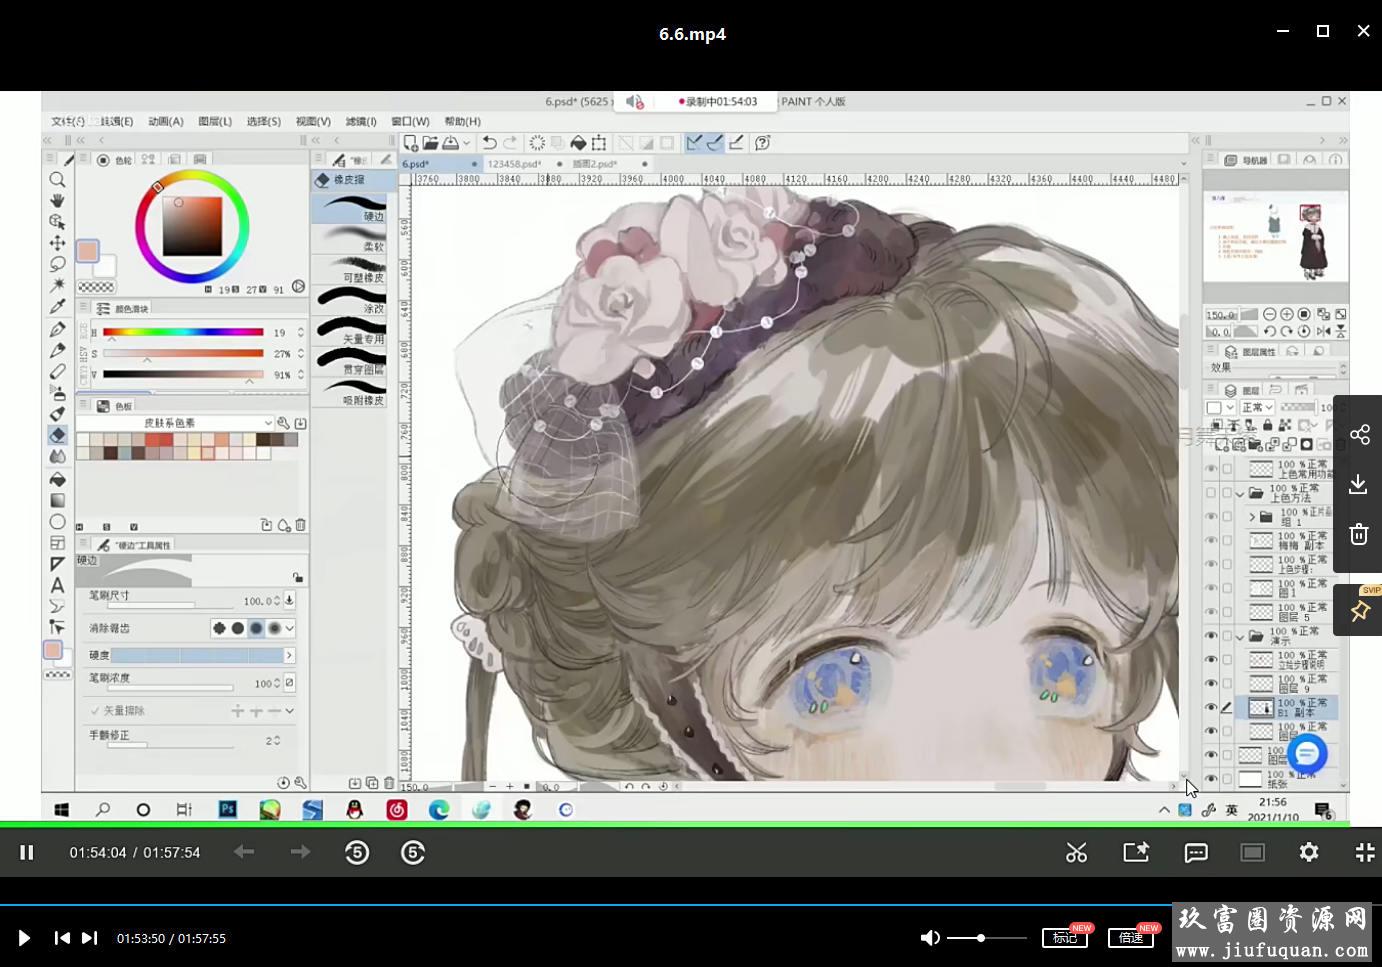Click the download icon on side panel

(x=1358, y=485)
